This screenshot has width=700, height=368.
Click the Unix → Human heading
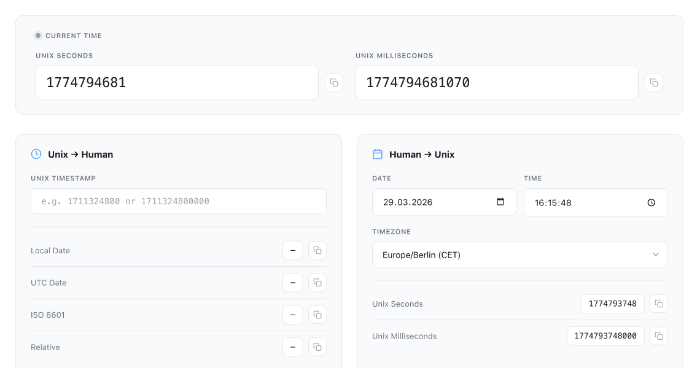(80, 155)
